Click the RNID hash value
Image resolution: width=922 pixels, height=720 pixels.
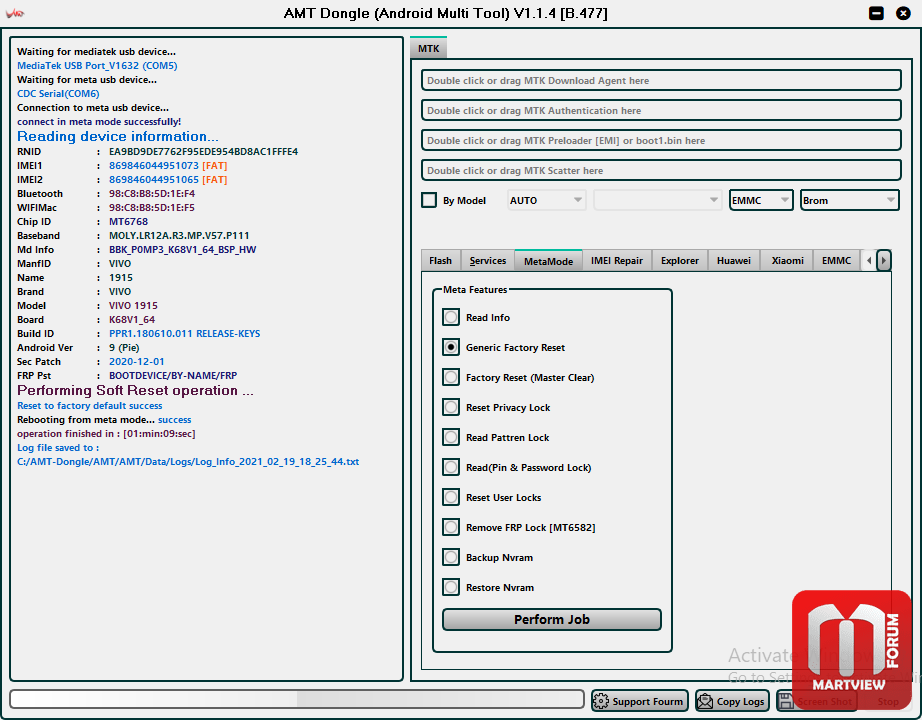pyautogui.click(x=203, y=152)
